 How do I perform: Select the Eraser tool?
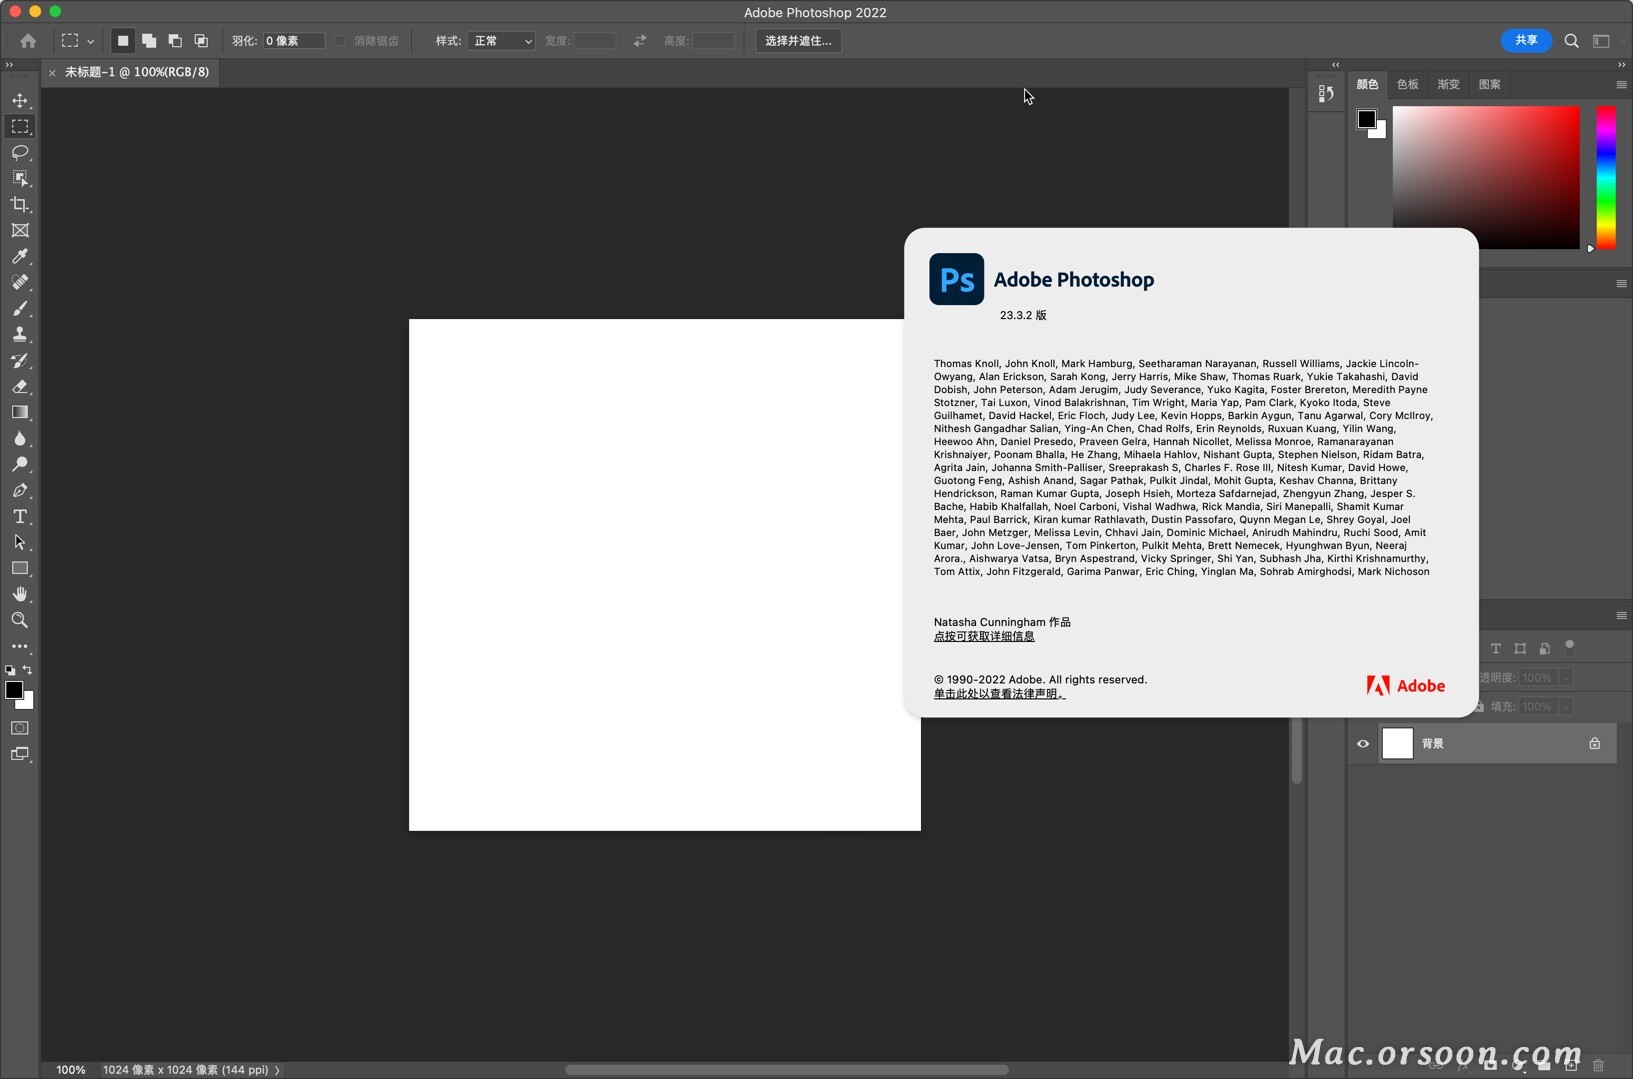coord(20,386)
